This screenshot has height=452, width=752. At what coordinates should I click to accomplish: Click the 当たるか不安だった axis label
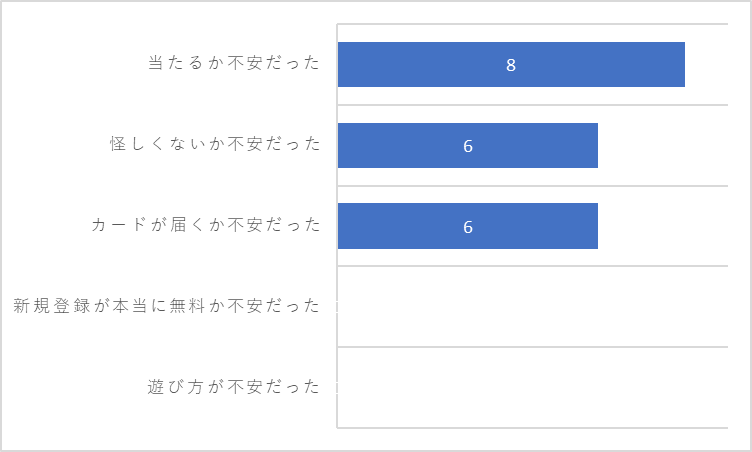pyautogui.click(x=234, y=63)
